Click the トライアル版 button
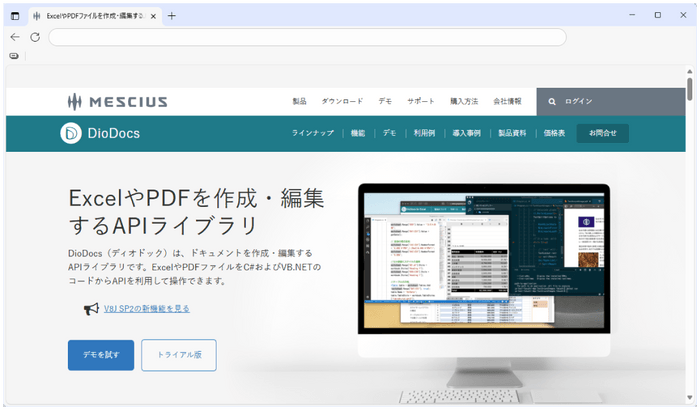Image resolution: width=700 pixels, height=410 pixels. point(179,355)
